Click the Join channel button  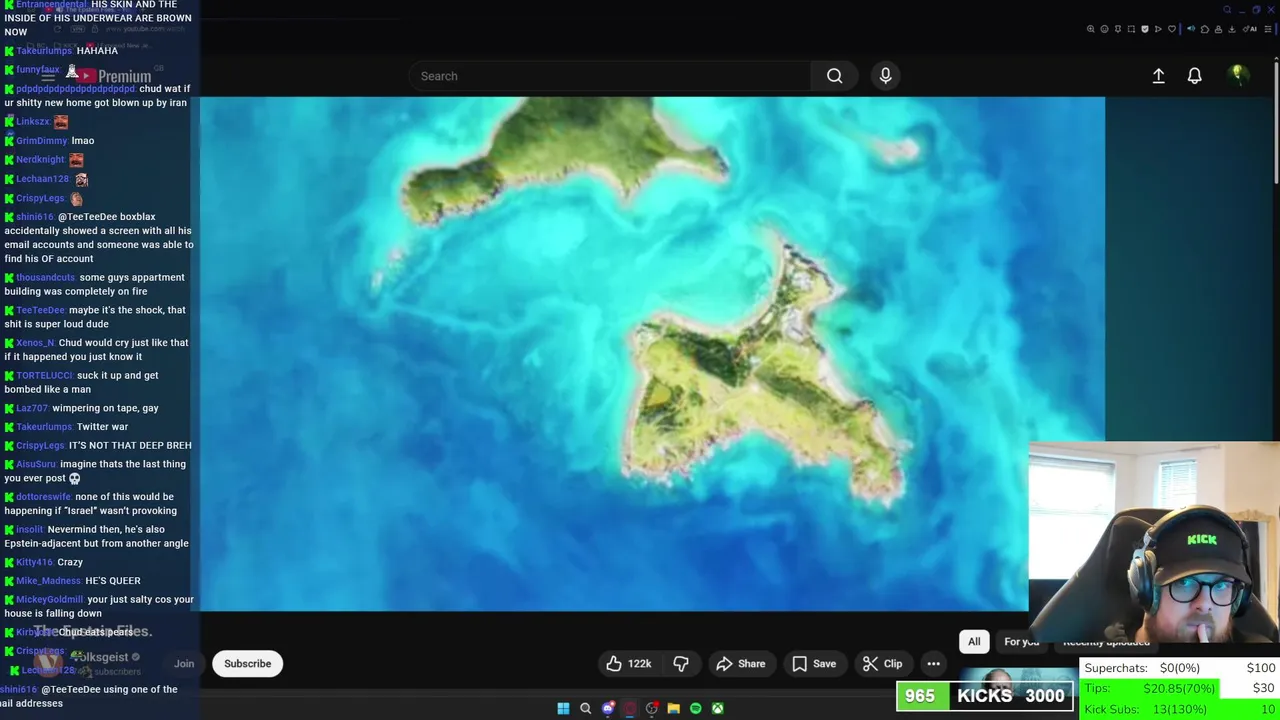[184, 663]
